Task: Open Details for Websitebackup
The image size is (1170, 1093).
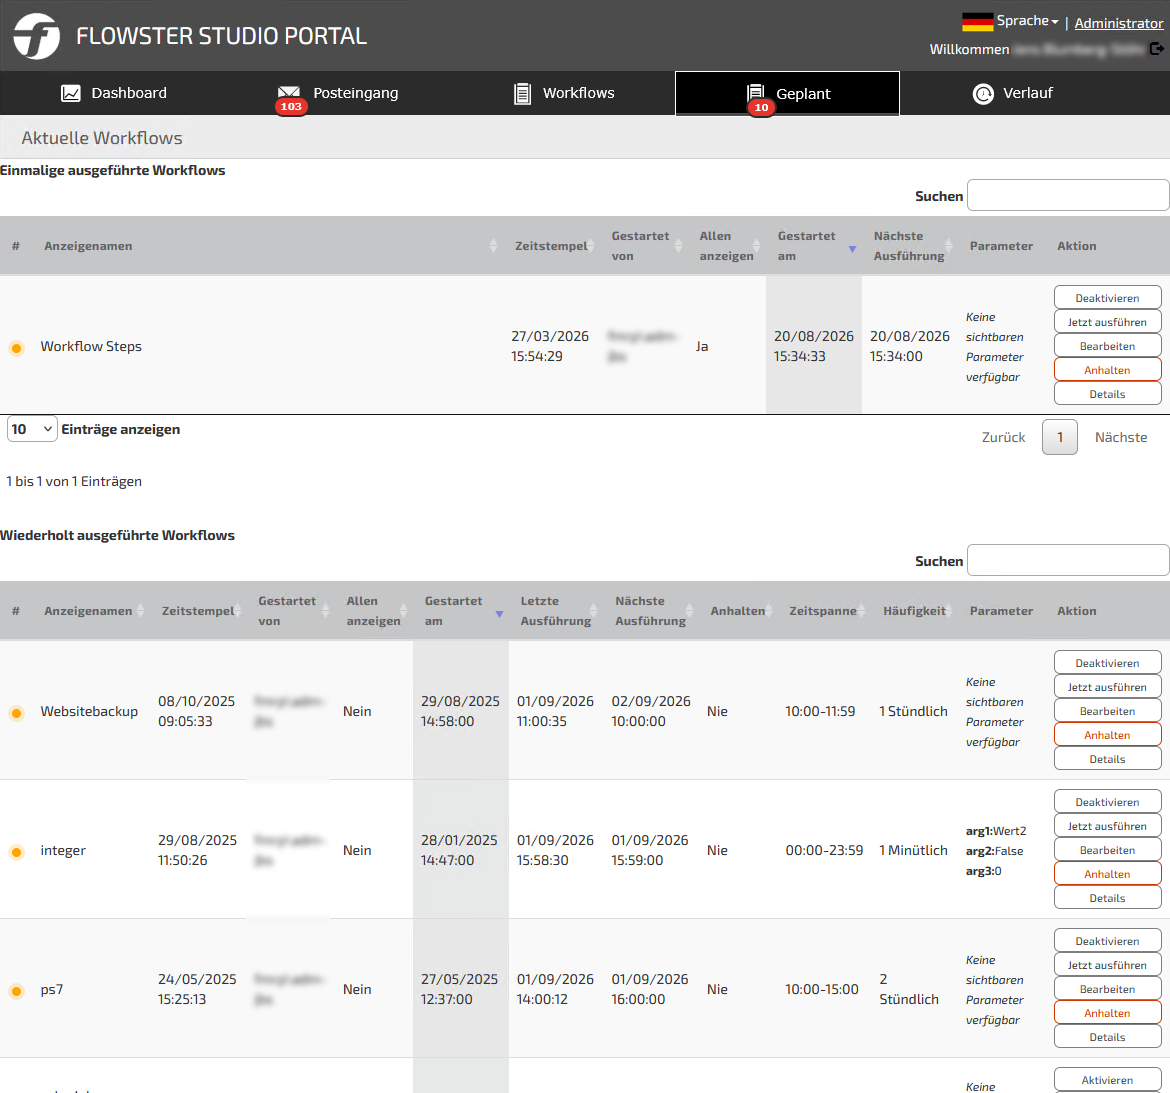Action: pyautogui.click(x=1107, y=758)
